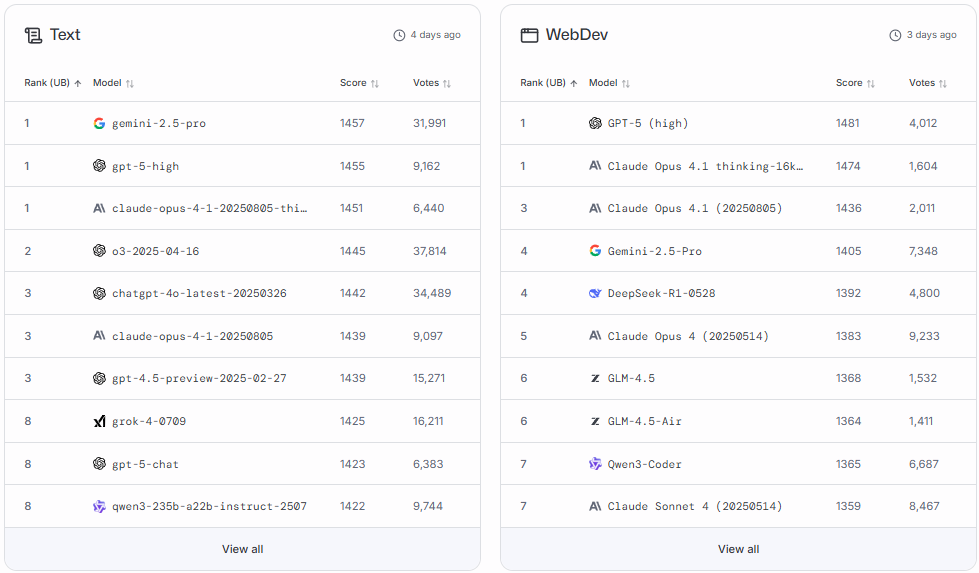Viewport: 979px width, 573px height.
Task: Select gpt-5-chat model name
Action: pos(145,464)
